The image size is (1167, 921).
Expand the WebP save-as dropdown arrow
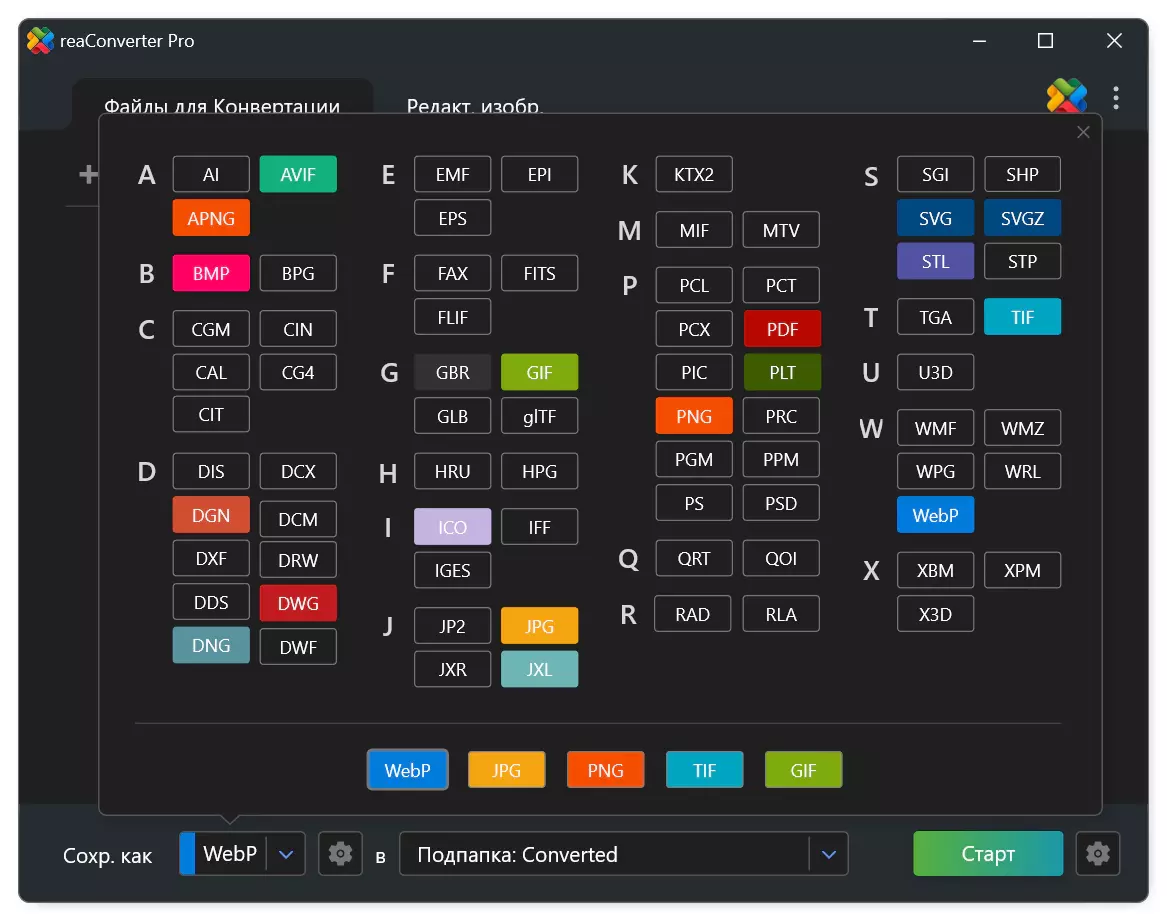[286, 854]
